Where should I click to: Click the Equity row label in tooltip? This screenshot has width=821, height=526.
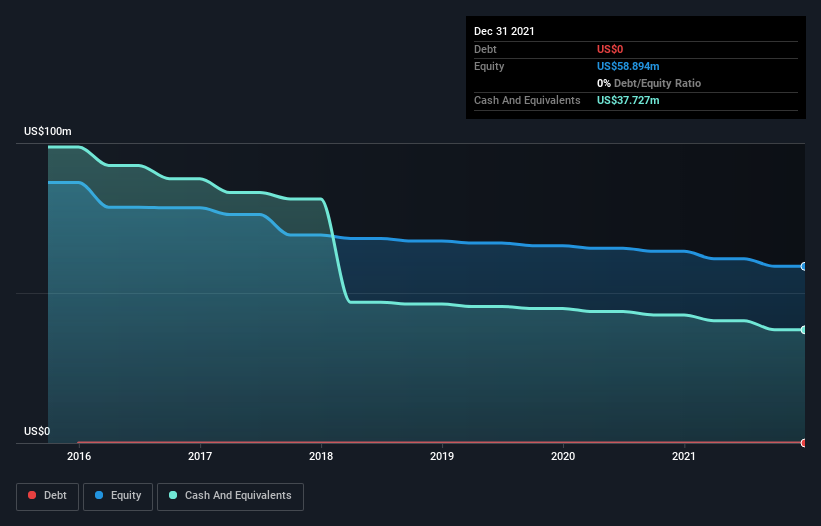click(489, 66)
